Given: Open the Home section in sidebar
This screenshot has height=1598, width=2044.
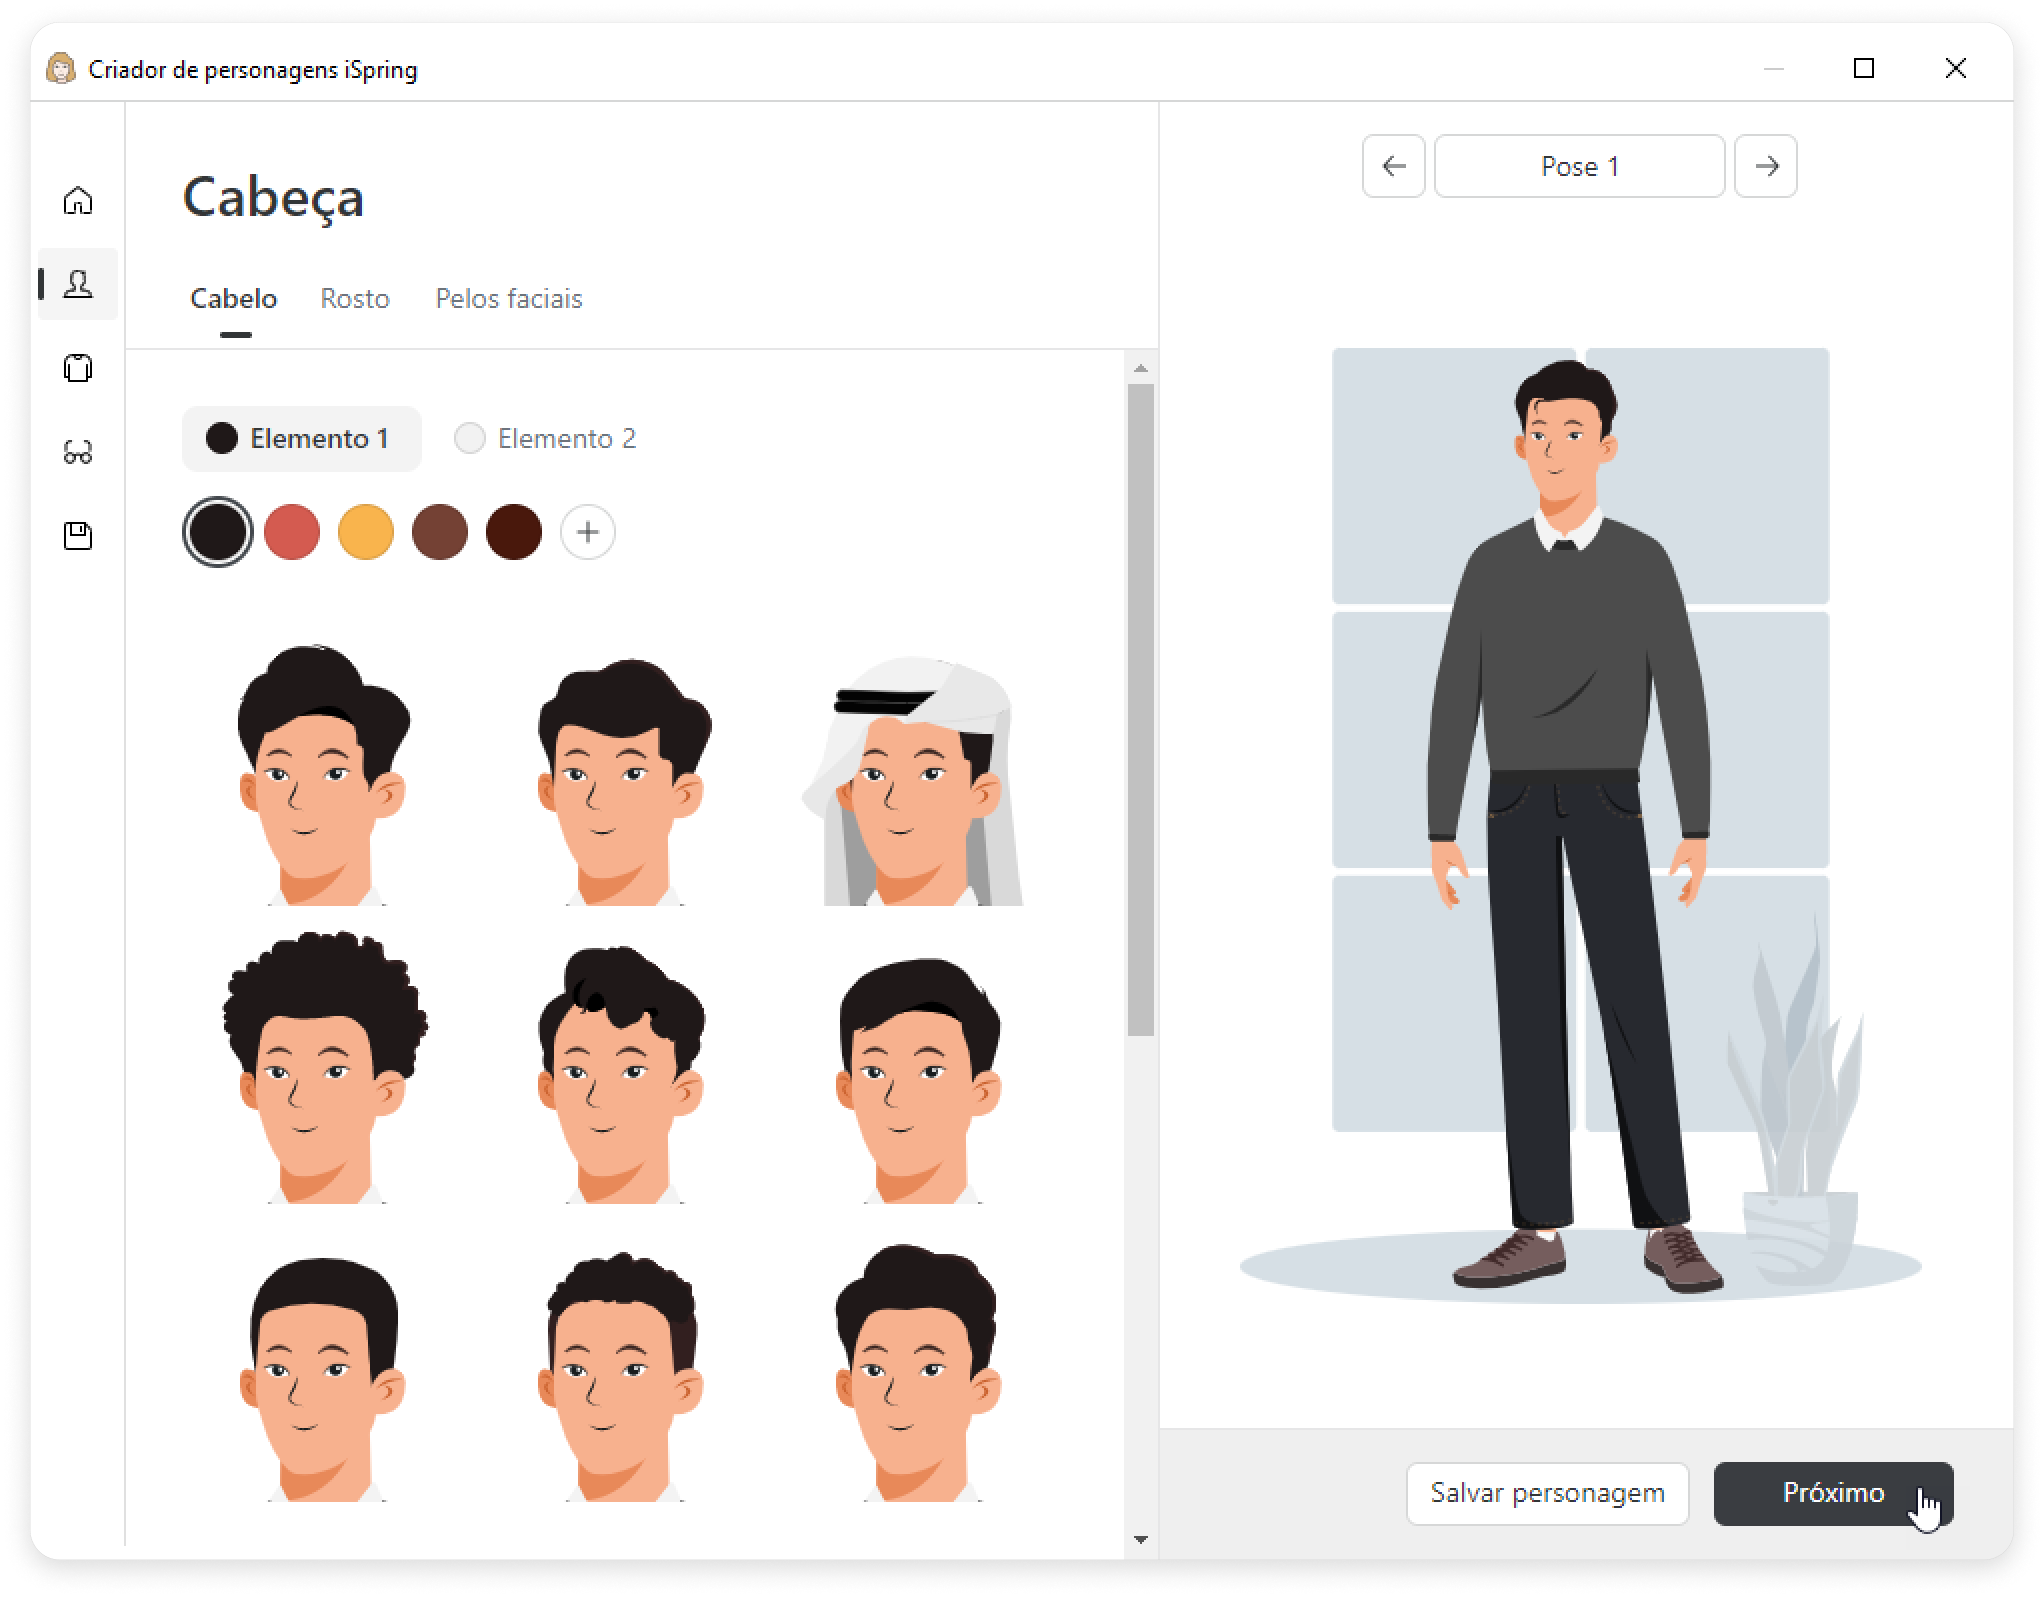Looking at the screenshot, I should coord(78,201).
